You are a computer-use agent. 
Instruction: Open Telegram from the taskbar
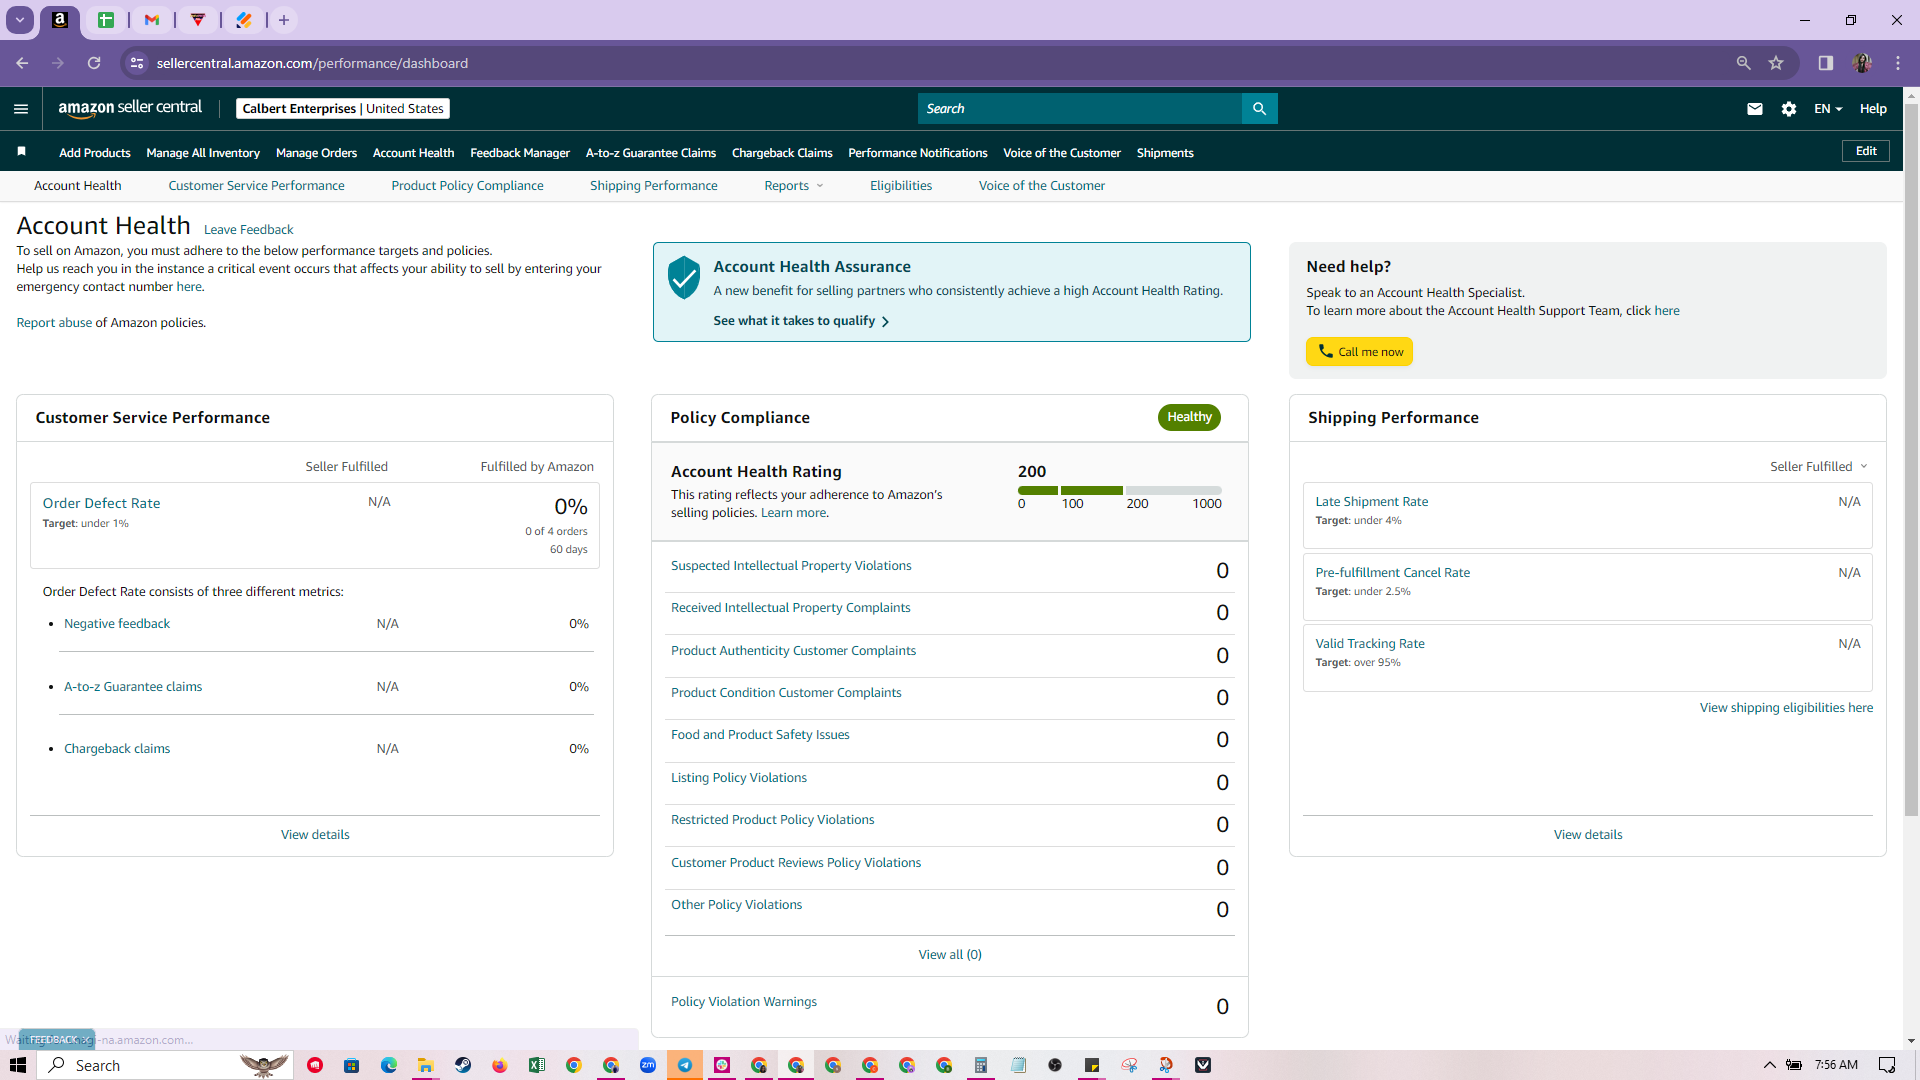tap(685, 1065)
